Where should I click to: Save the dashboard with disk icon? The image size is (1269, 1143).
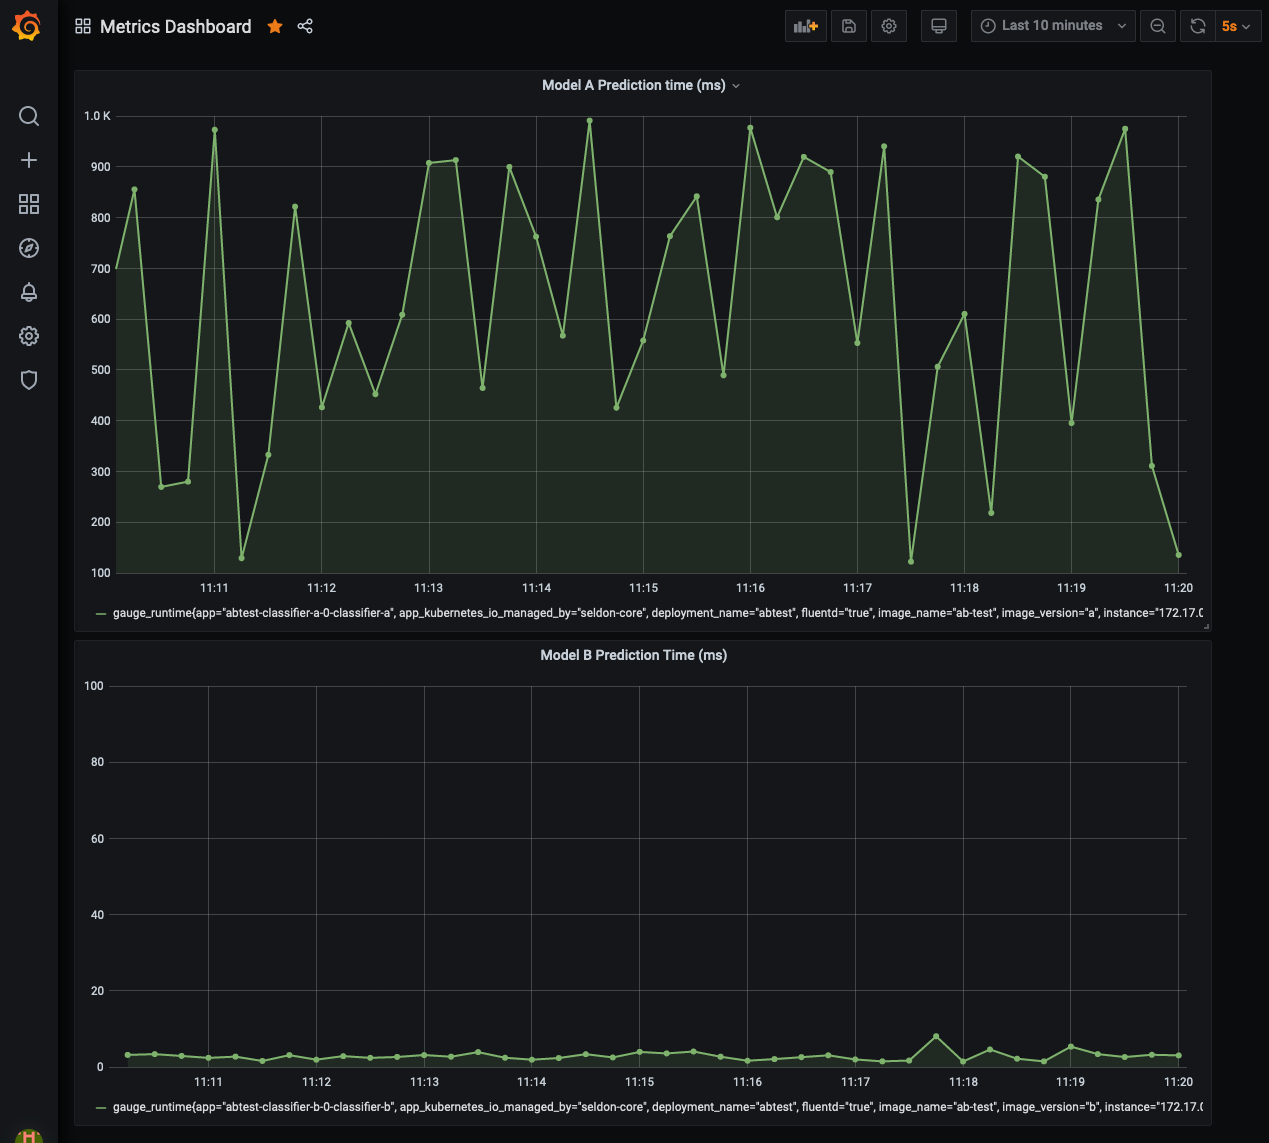(x=848, y=26)
